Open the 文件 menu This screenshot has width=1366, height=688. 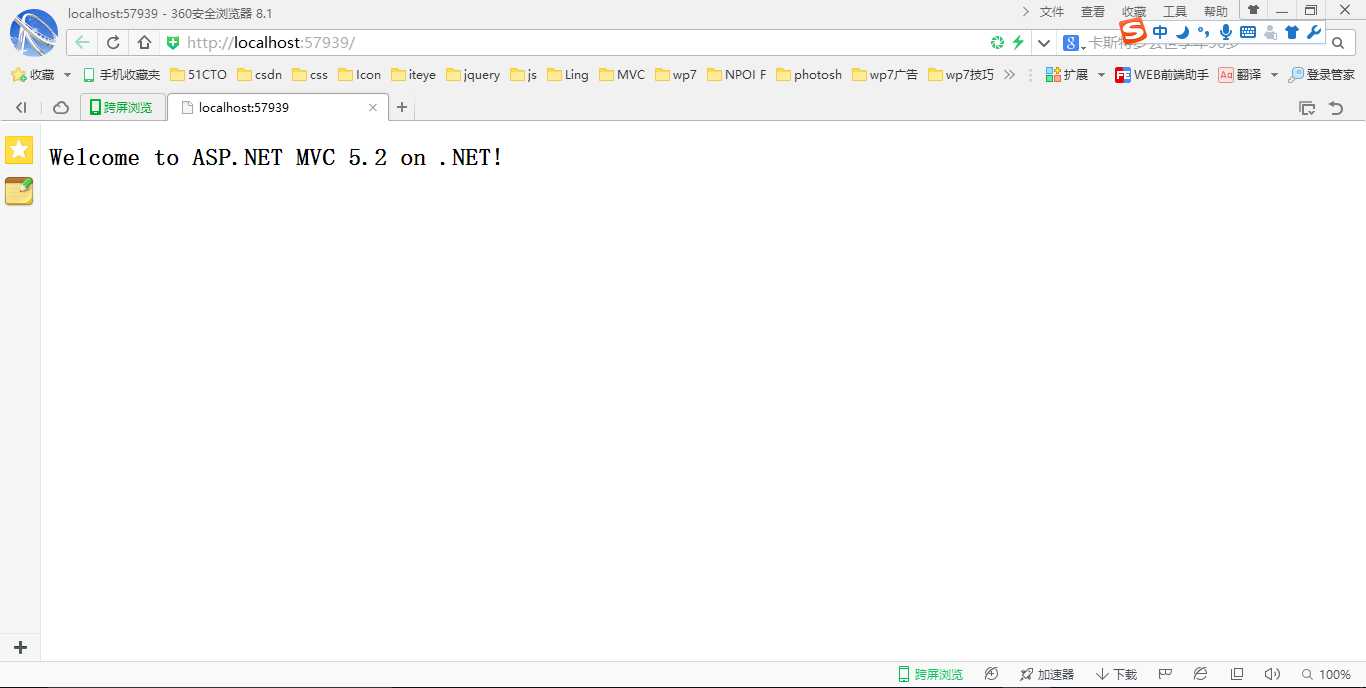pos(1052,11)
